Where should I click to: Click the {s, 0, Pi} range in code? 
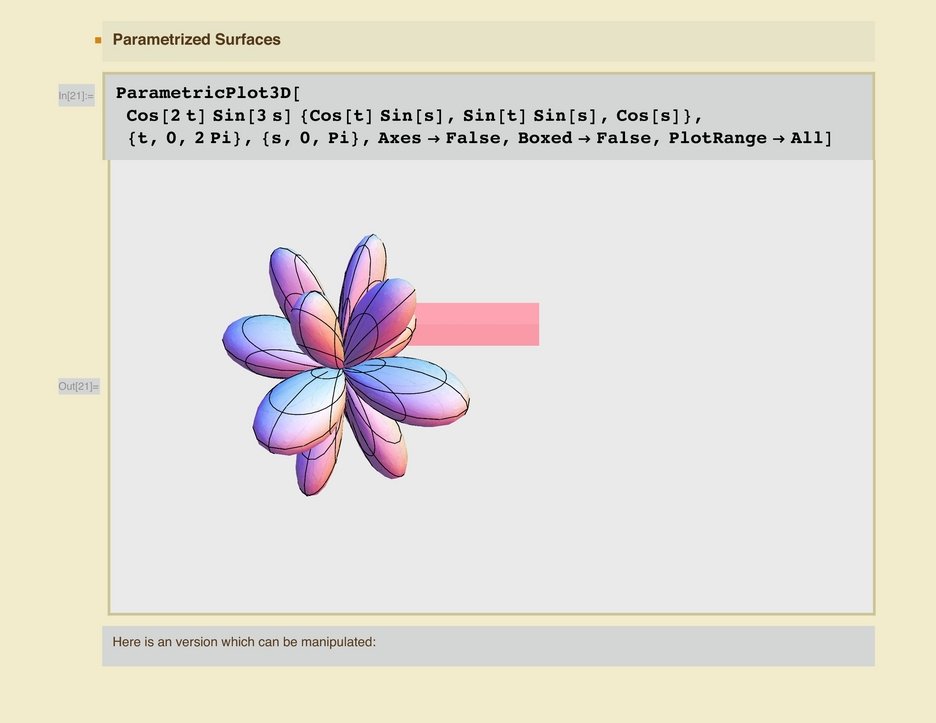pos(312,138)
